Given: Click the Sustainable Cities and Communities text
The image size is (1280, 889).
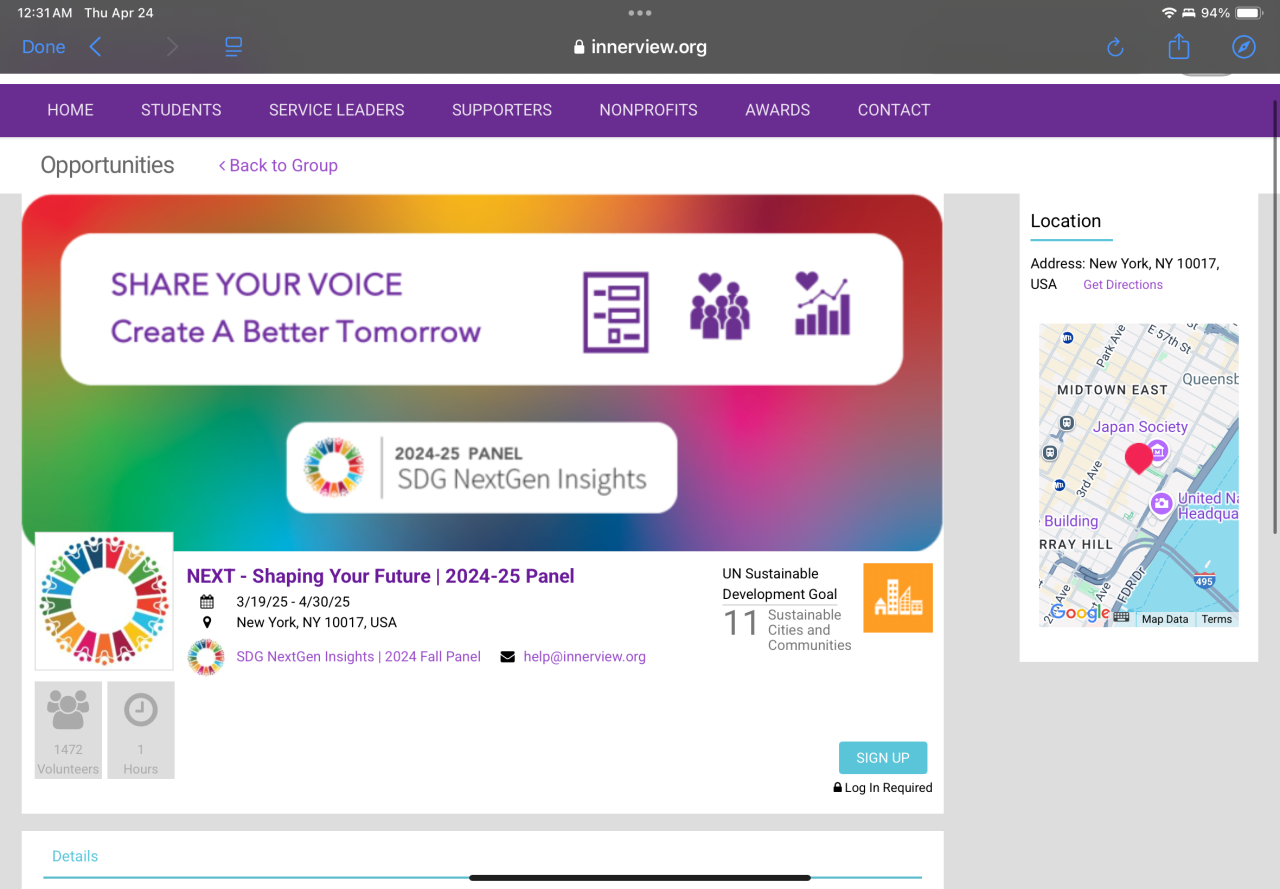Looking at the screenshot, I should (810, 630).
